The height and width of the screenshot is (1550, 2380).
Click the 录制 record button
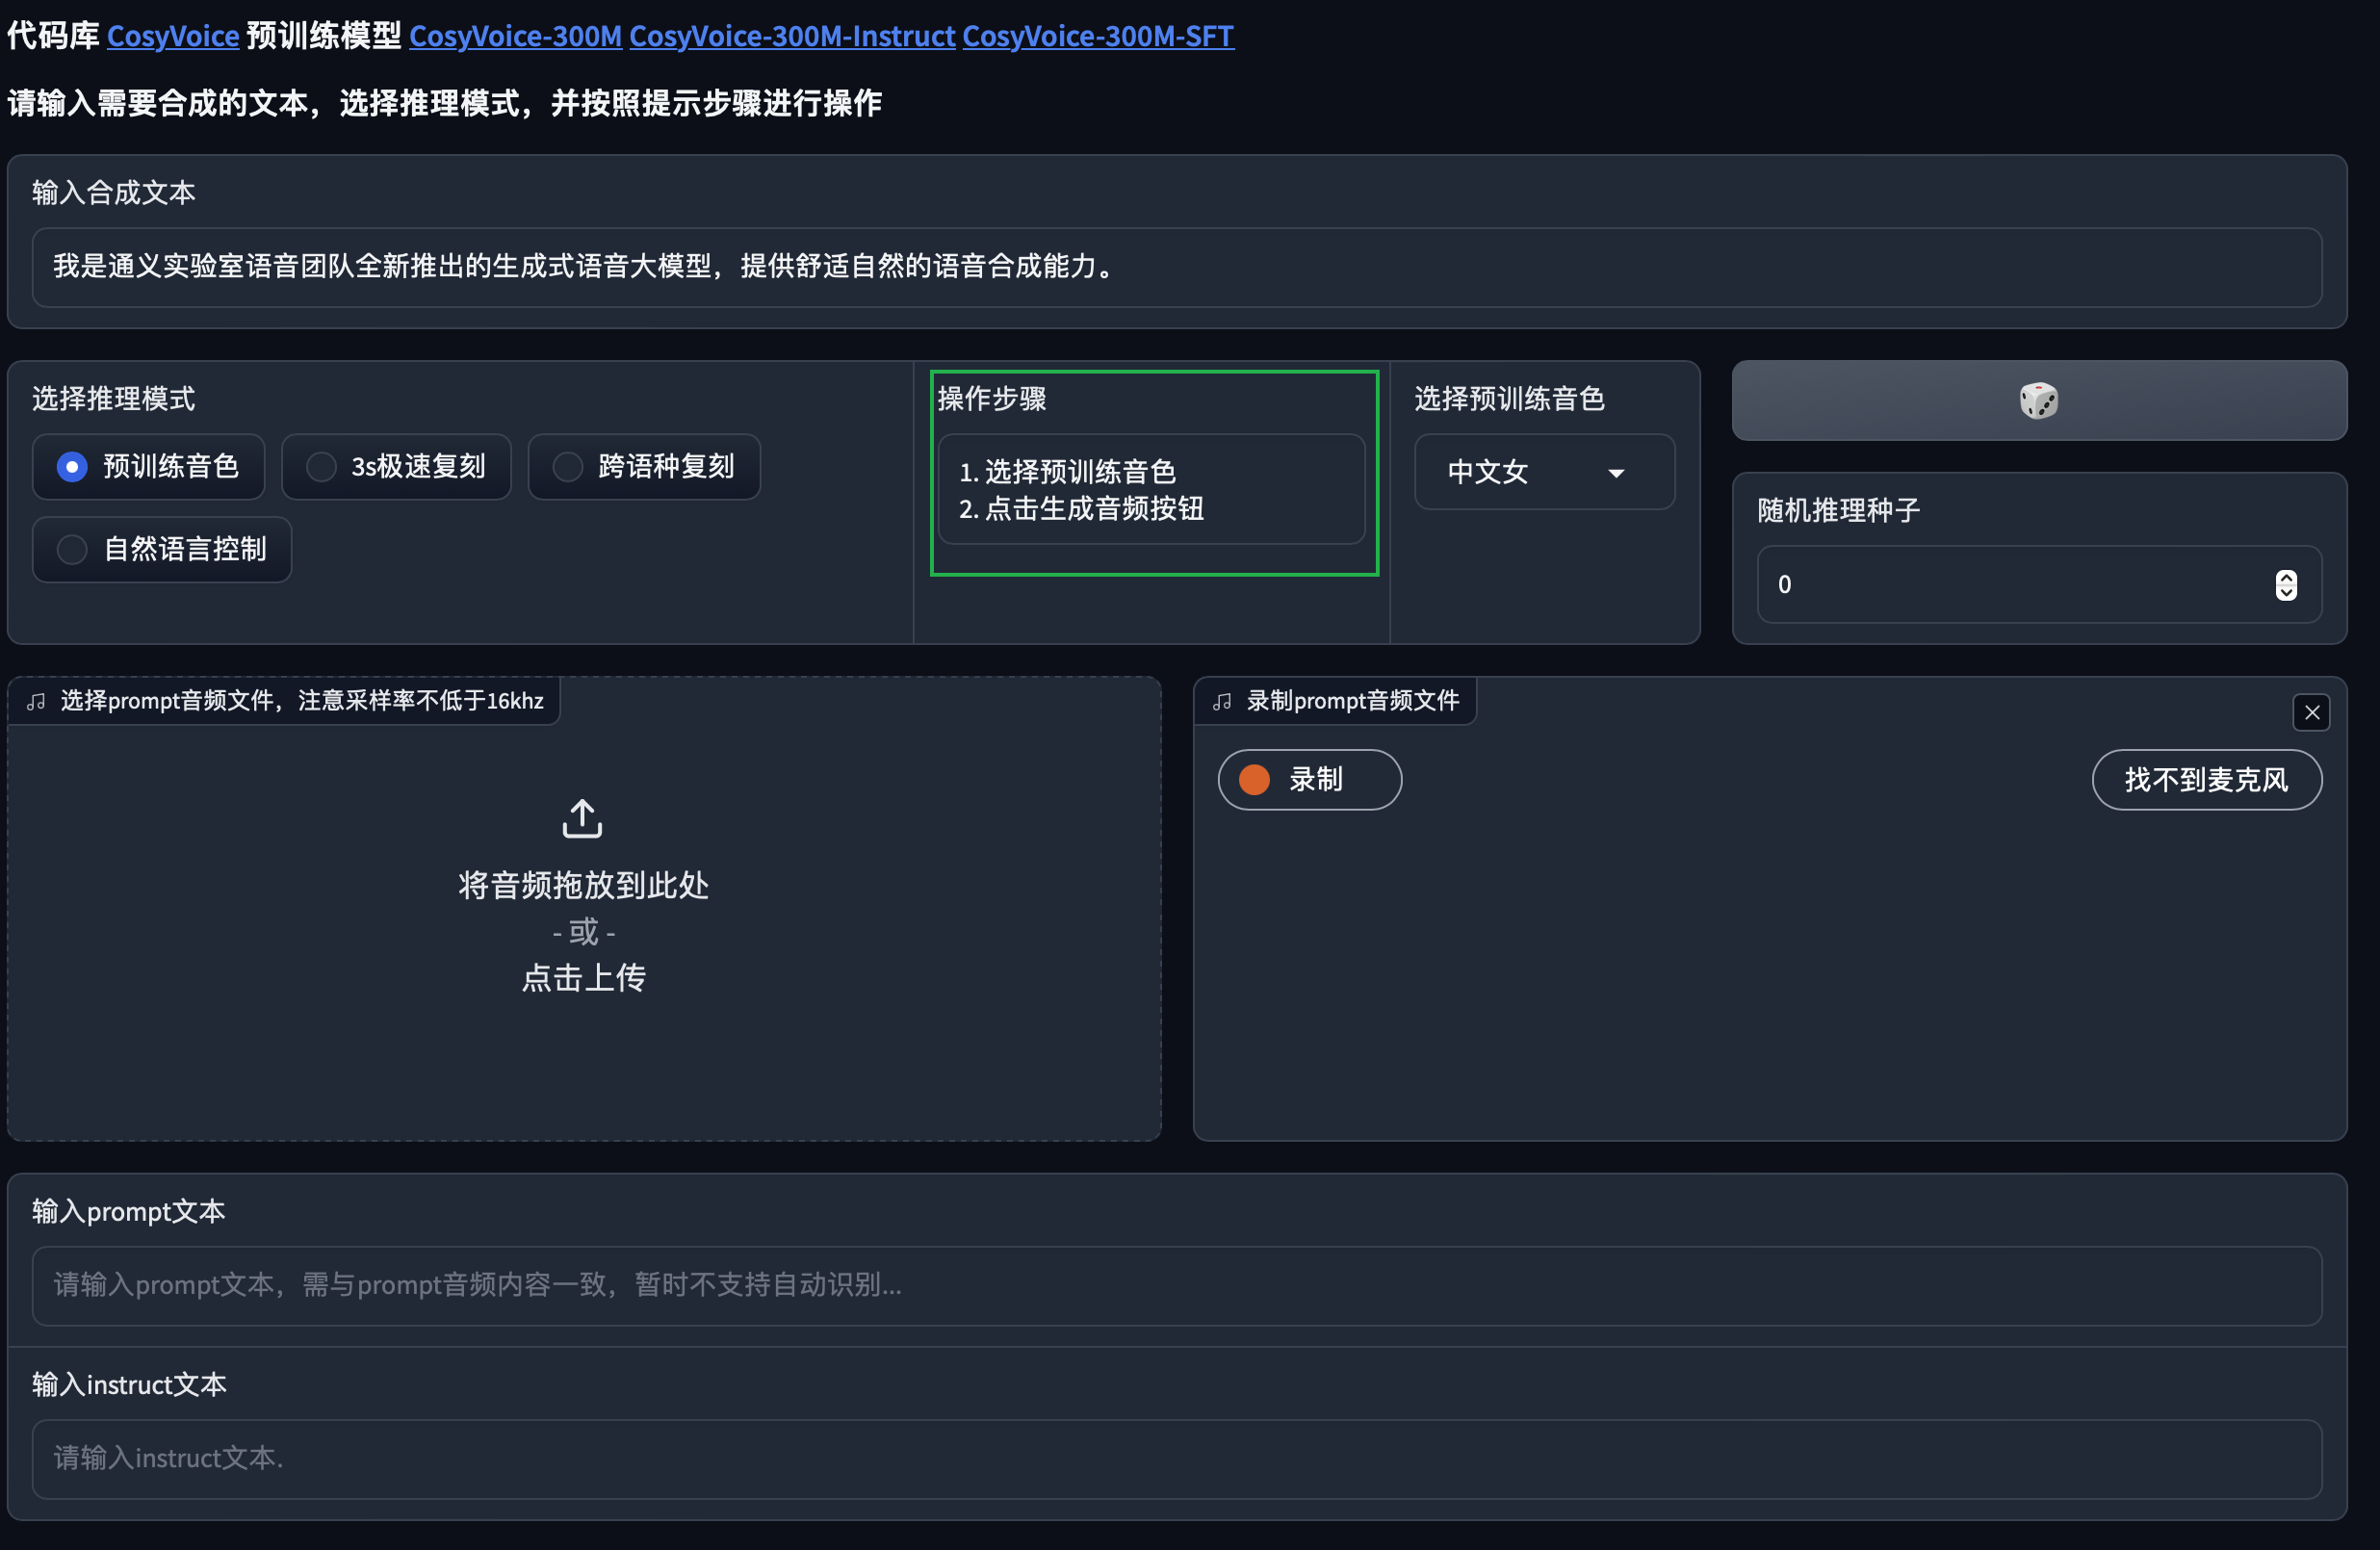[x=1309, y=779]
